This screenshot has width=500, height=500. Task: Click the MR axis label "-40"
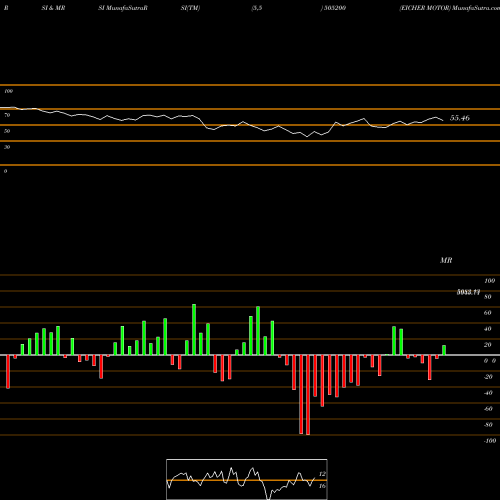tap(488, 393)
